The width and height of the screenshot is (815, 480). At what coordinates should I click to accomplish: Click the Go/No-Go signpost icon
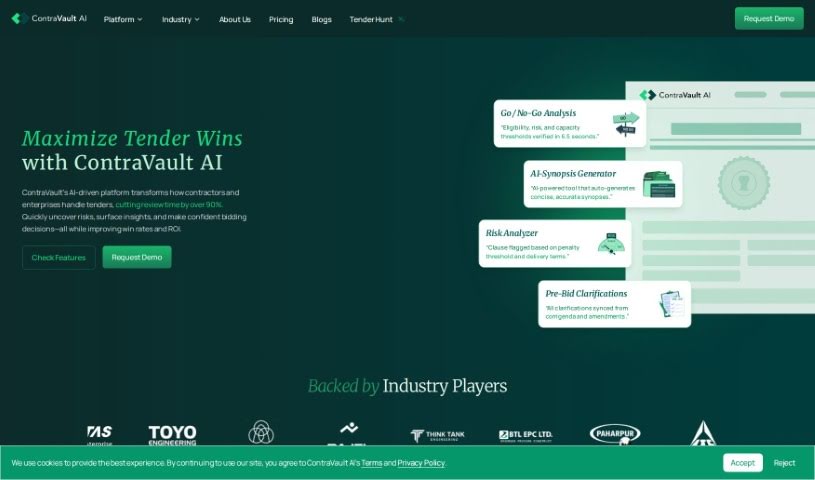click(x=626, y=124)
